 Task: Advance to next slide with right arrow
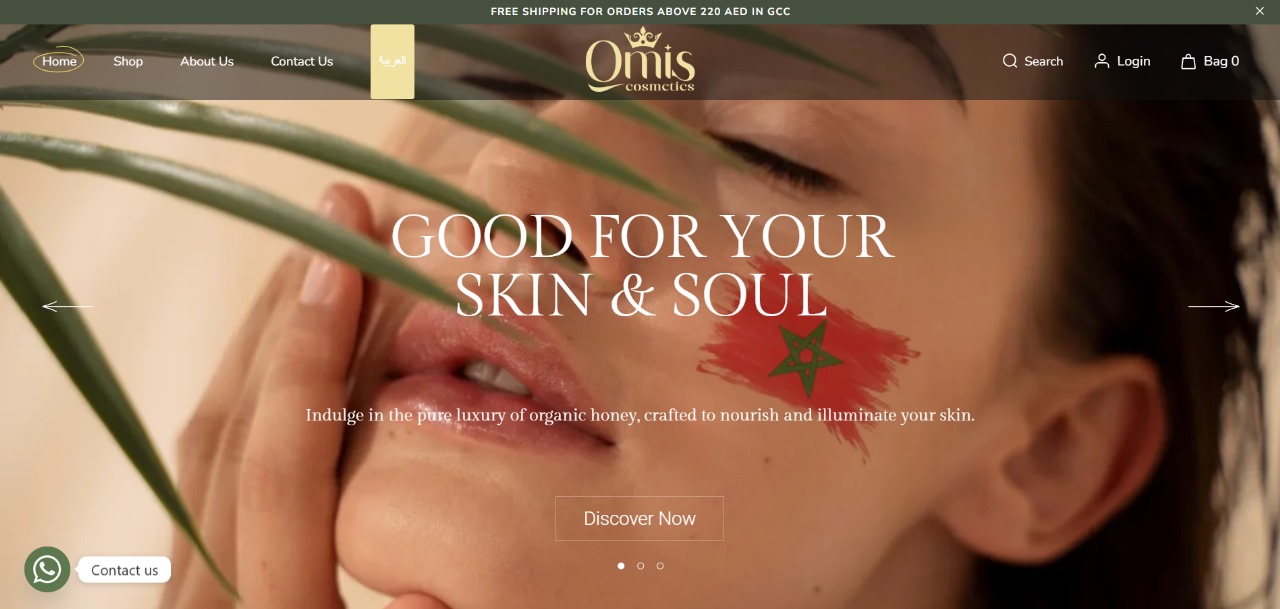click(x=1214, y=306)
